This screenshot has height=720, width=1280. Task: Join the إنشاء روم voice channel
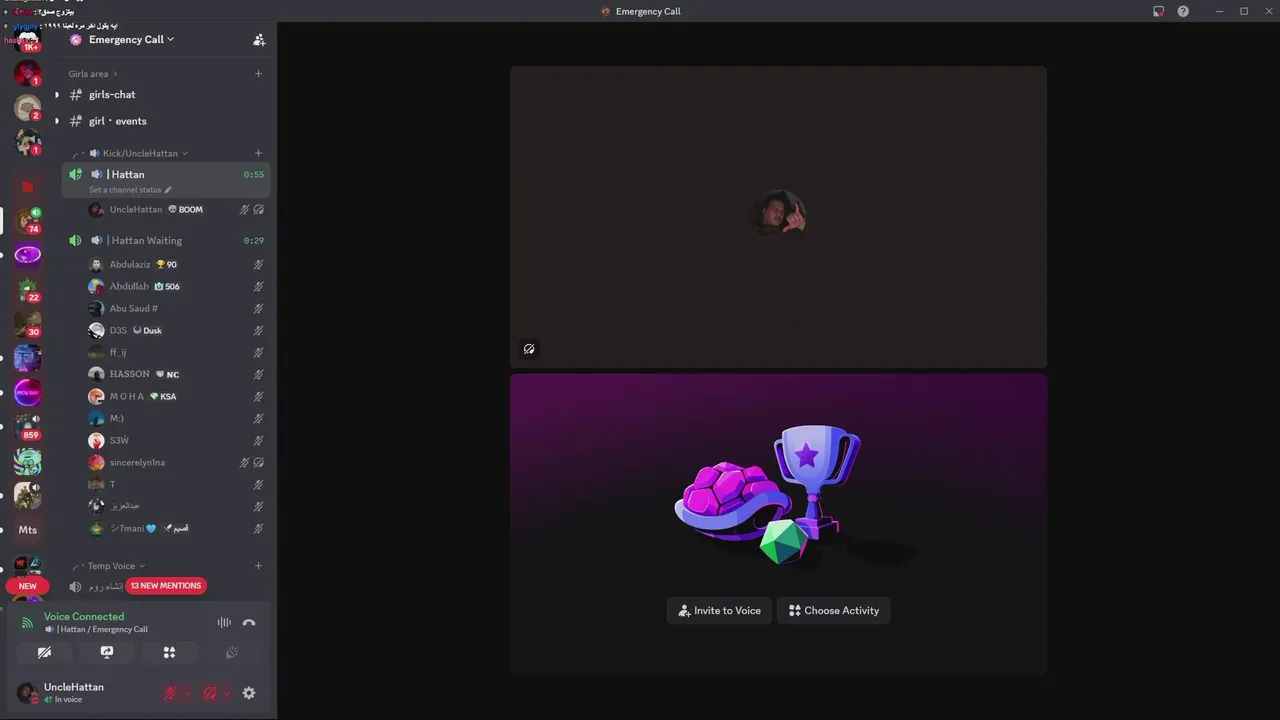tap(106, 586)
